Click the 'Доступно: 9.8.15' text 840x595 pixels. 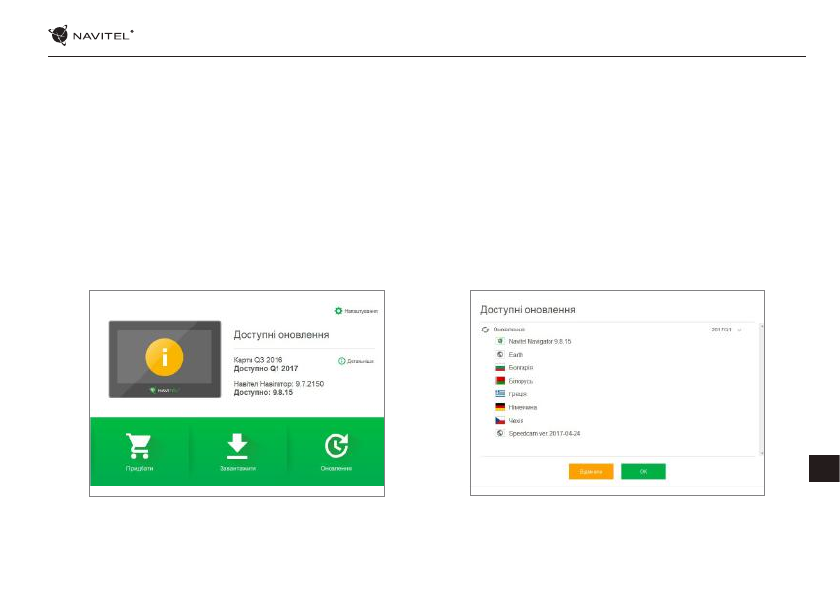(x=263, y=393)
